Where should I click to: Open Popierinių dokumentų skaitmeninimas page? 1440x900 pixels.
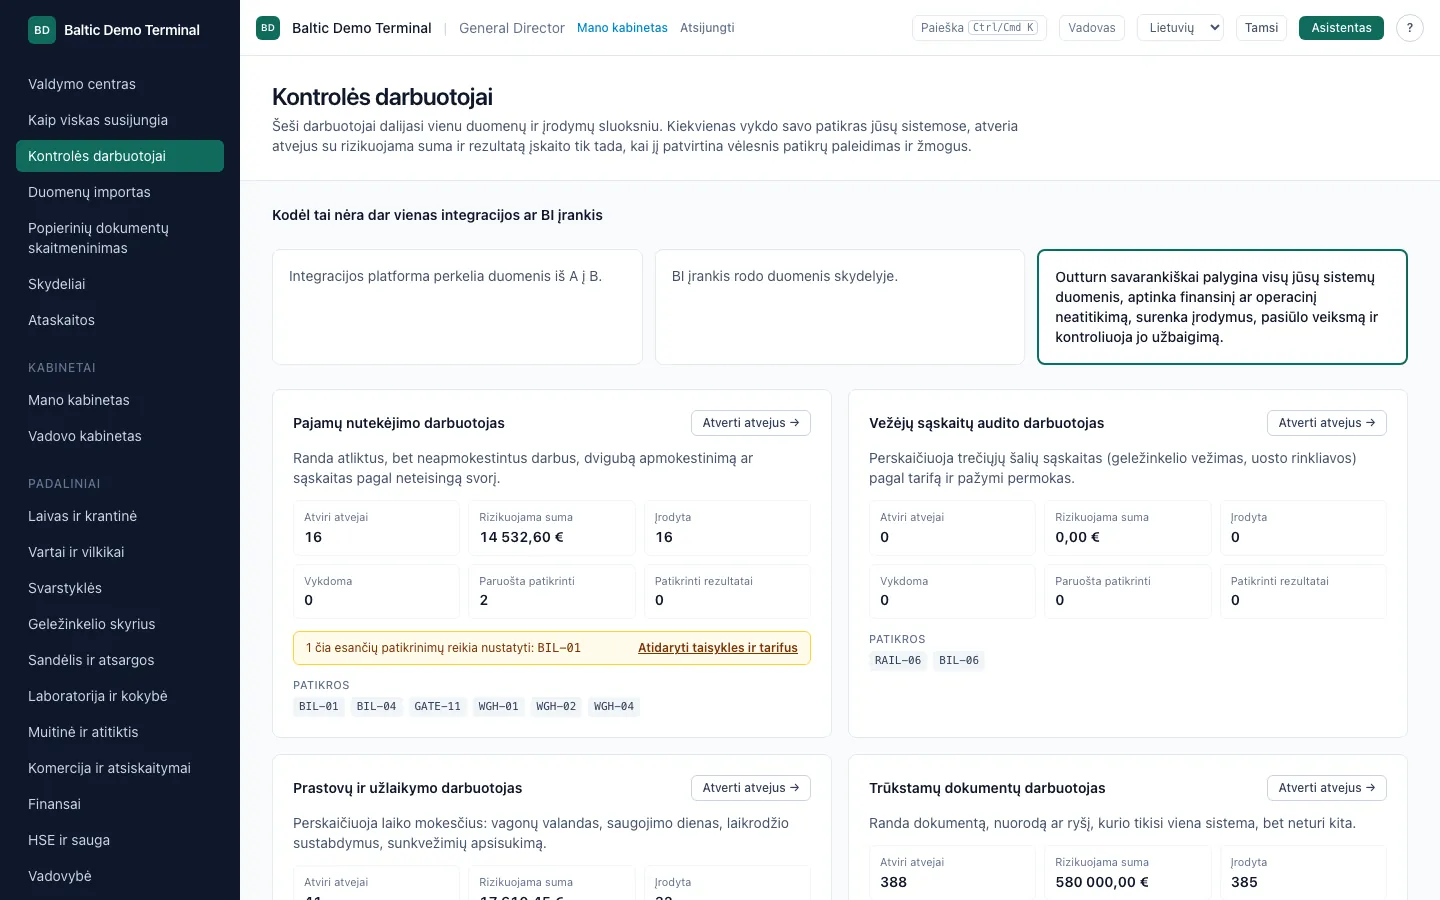(x=120, y=238)
